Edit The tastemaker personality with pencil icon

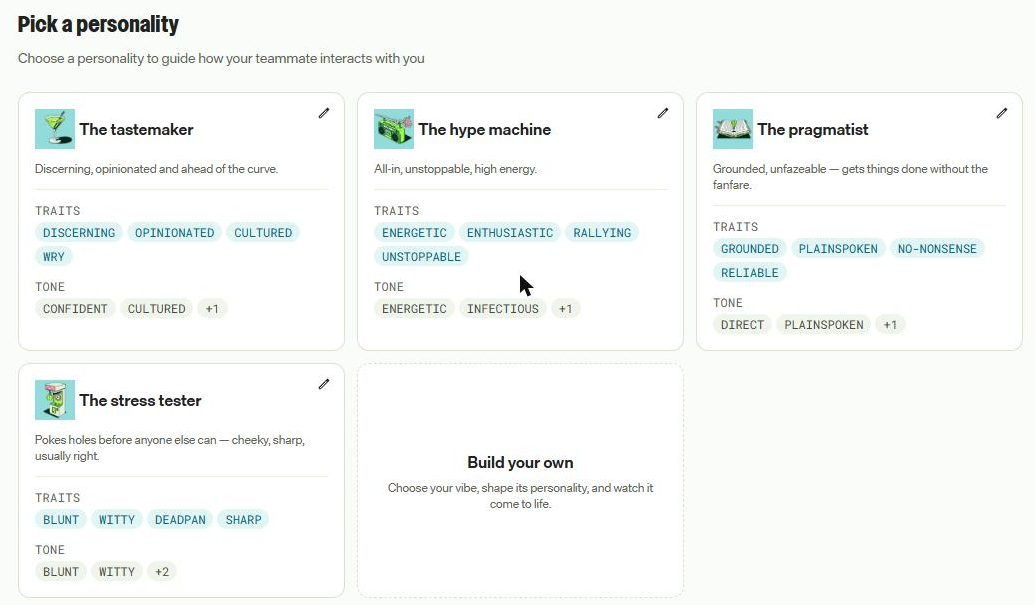coord(323,113)
